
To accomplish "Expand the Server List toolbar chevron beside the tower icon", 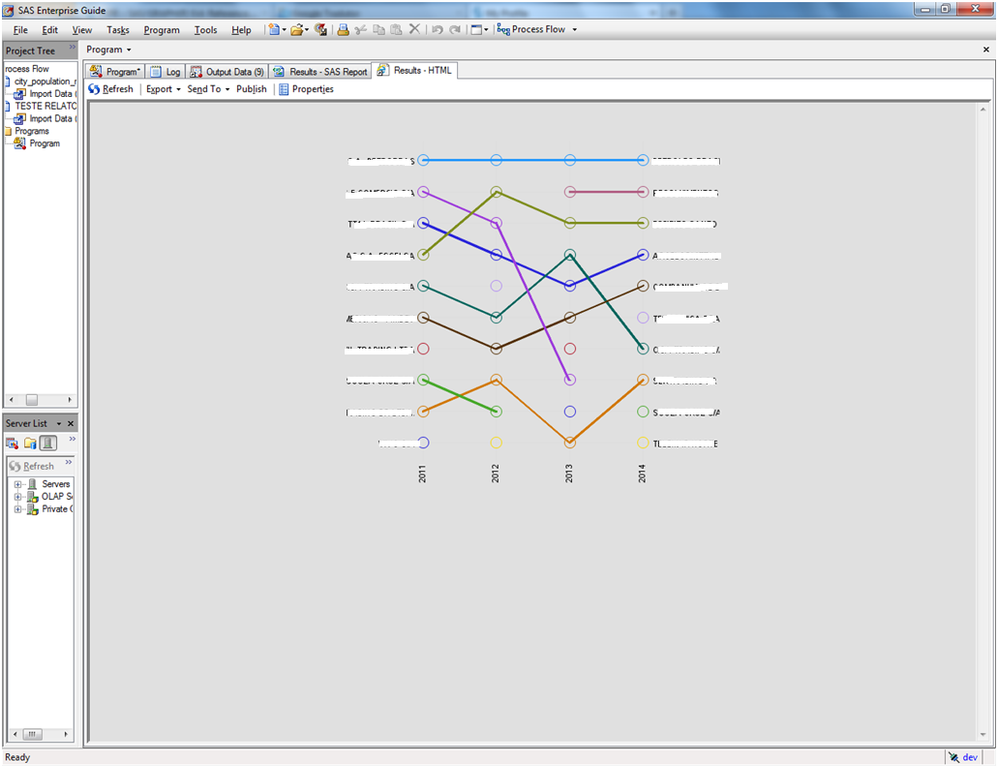I will click(x=73, y=439).
